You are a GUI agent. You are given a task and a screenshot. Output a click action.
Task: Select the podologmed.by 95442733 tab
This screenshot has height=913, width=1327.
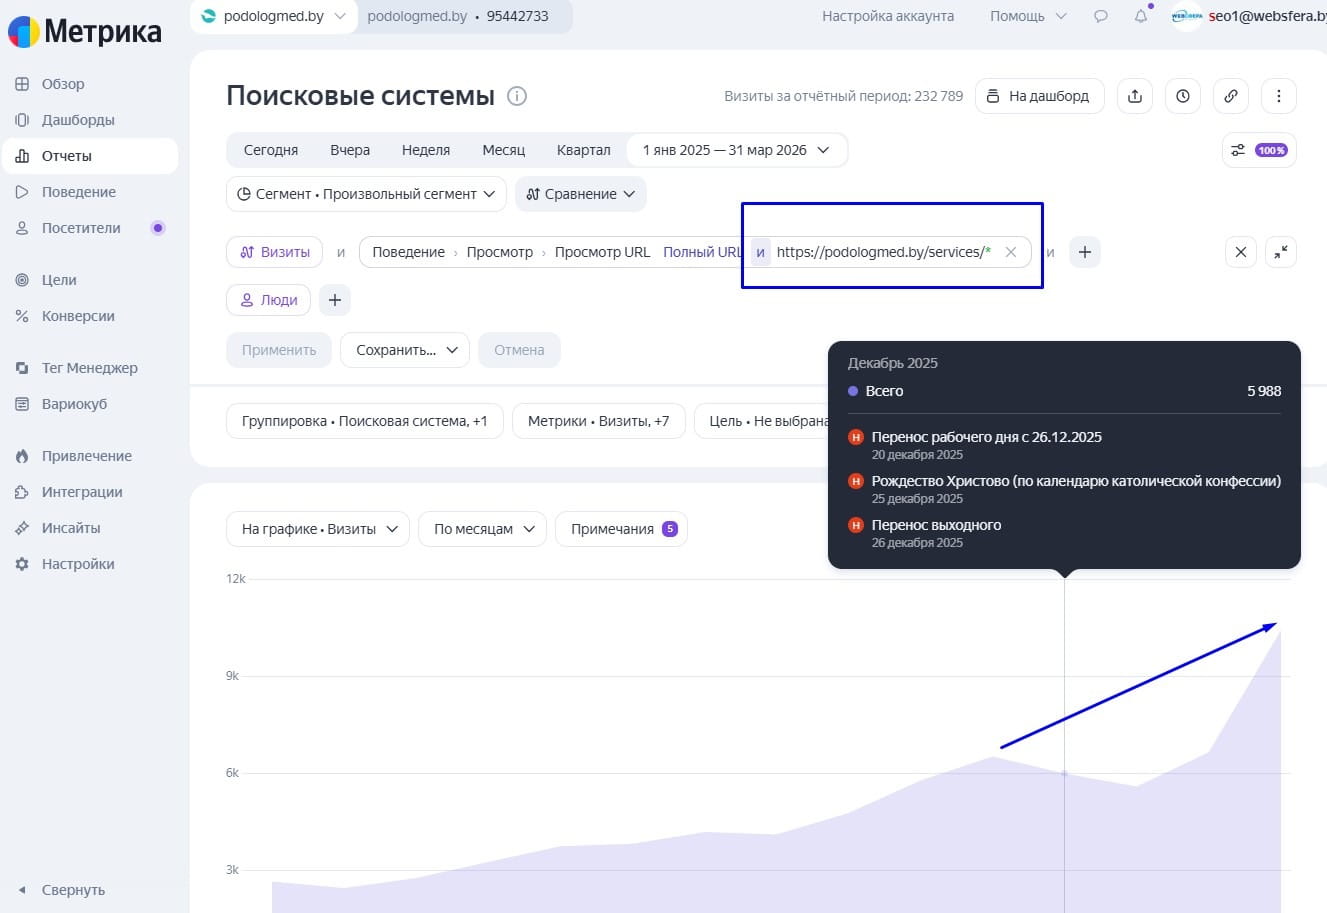458,16
